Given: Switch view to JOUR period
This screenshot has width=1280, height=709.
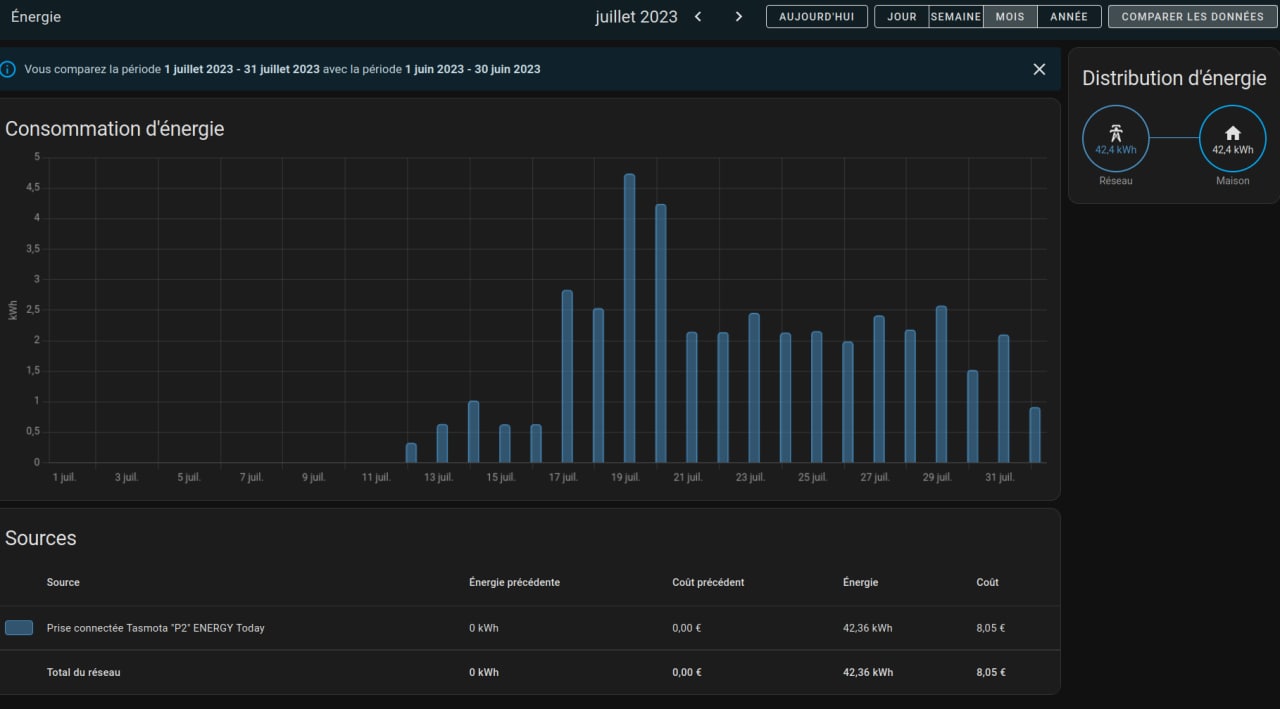Looking at the screenshot, I should point(901,17).
